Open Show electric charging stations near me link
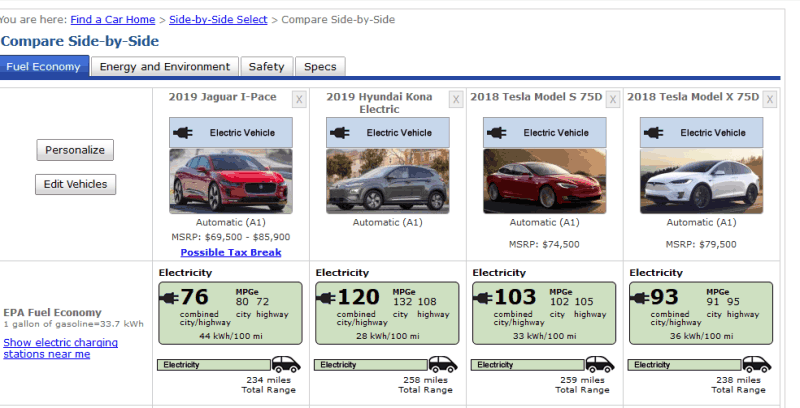This screenshot has width=800, height=408. (x=60, y=348)
